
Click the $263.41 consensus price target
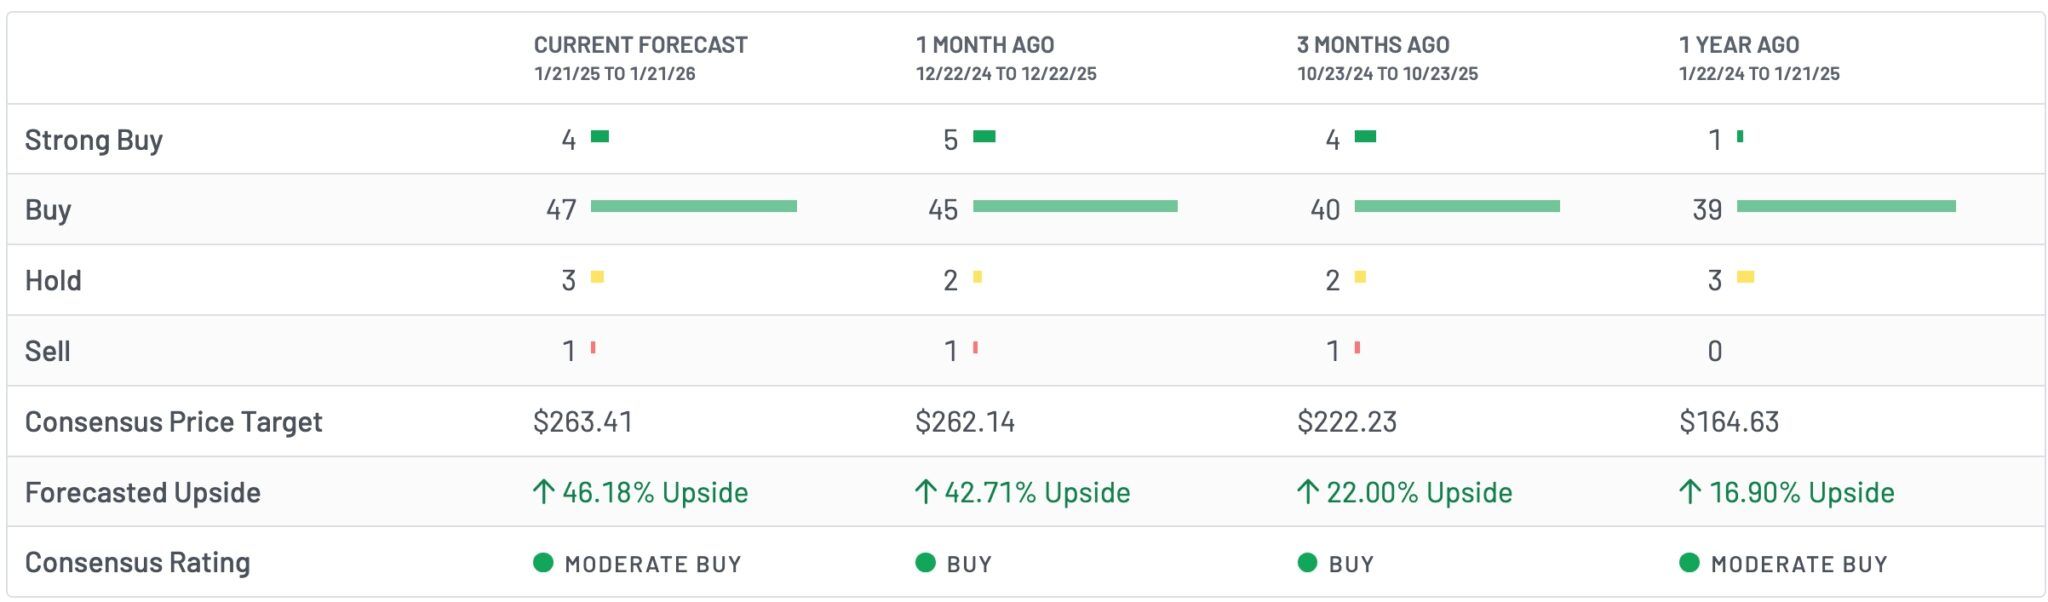pos(583,422)
